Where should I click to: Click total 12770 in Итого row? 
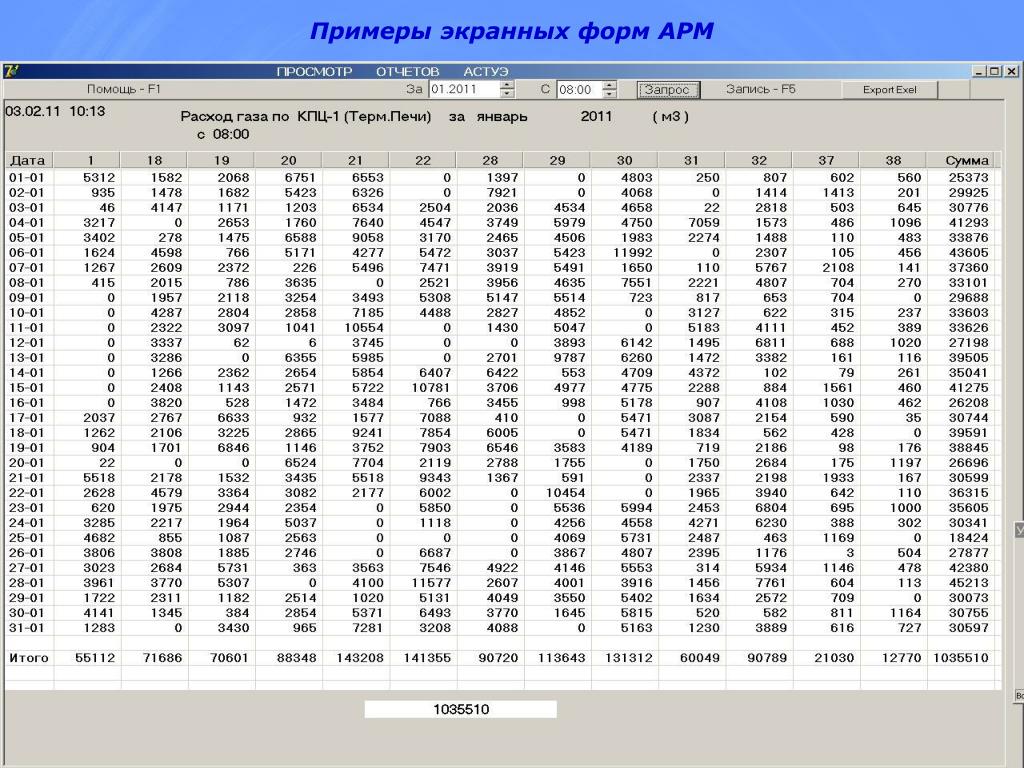point(901,658)
